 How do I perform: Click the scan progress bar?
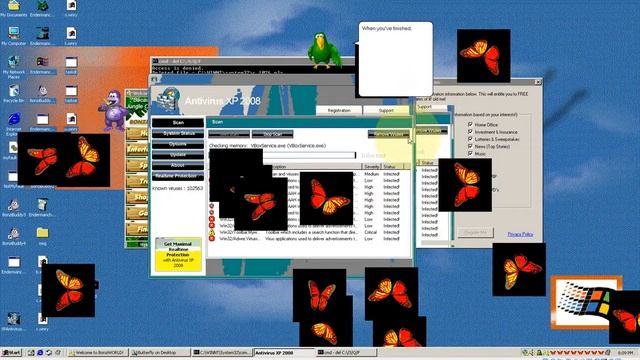point(282,155)
